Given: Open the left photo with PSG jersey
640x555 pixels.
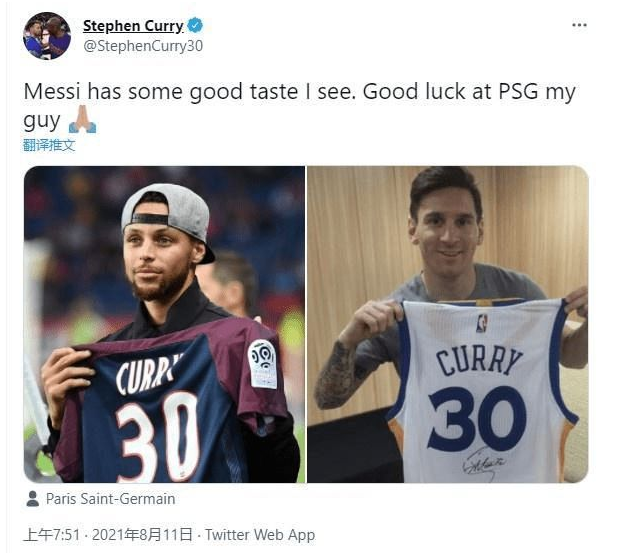Looking at the screenshot, I should click(x=164, y=324).
